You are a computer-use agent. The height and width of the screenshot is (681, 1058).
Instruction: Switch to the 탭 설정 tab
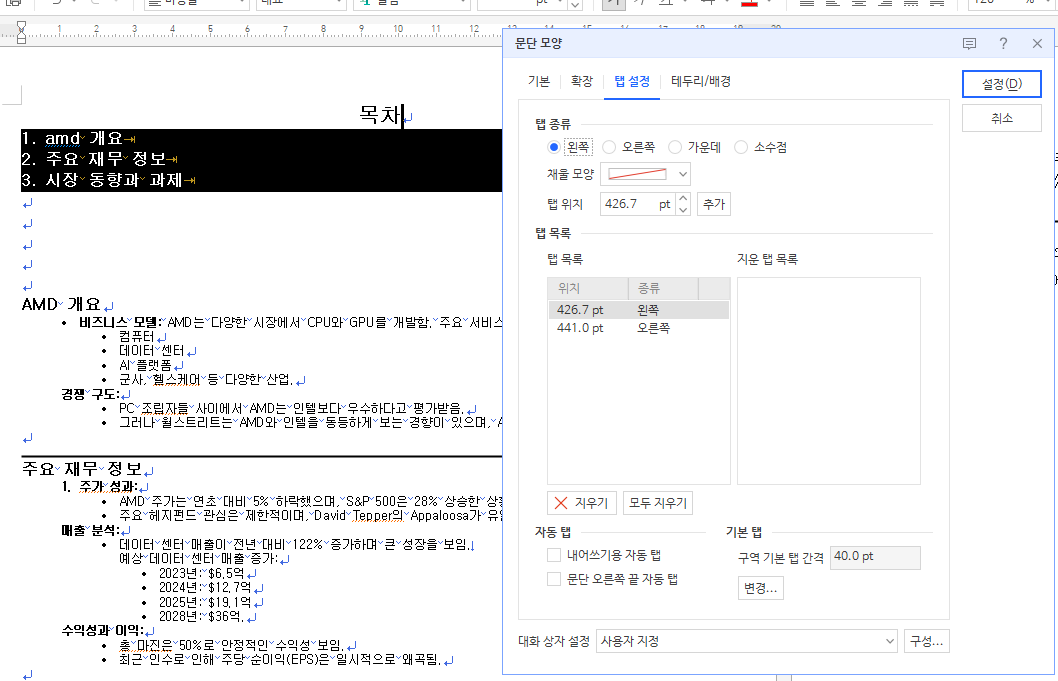pos(632,82)
